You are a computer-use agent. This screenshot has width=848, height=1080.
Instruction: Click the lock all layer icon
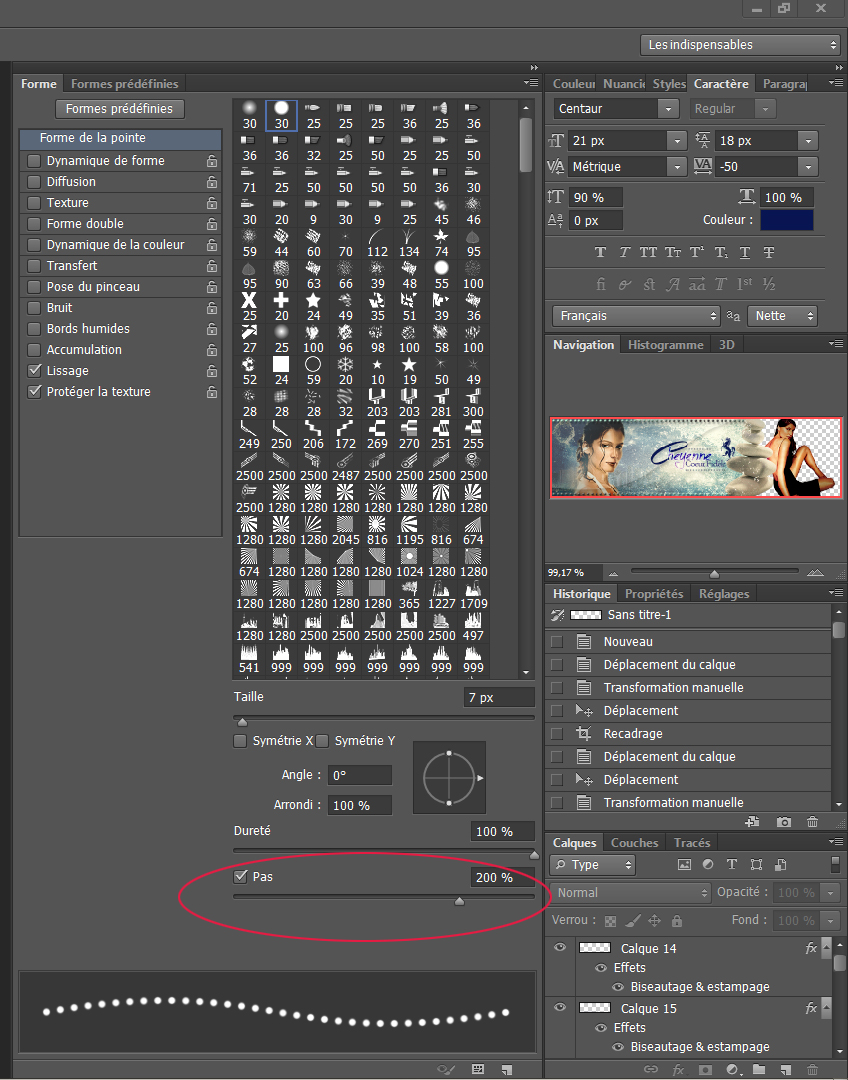(677, 920)
